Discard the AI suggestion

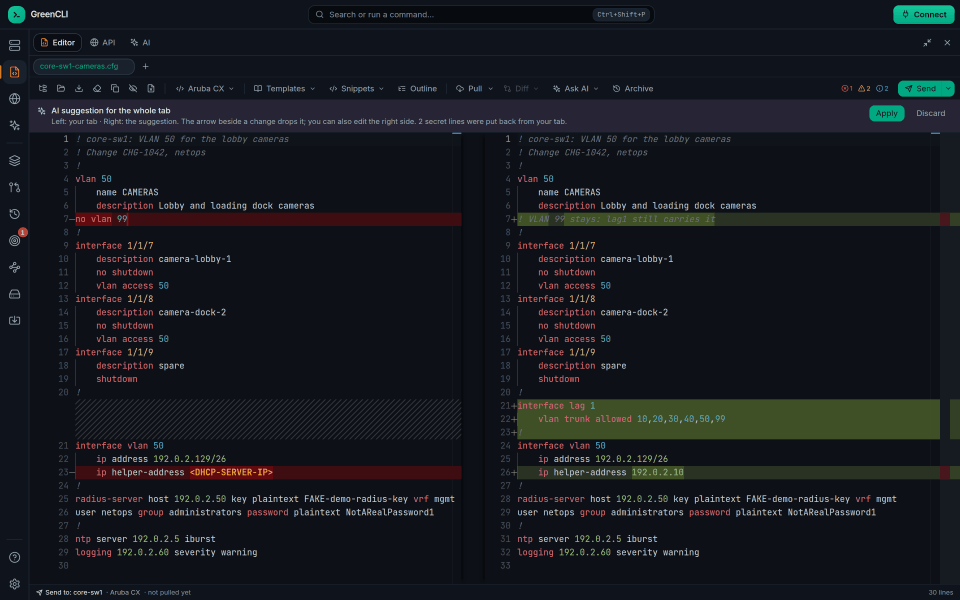[x=930, y=113]
